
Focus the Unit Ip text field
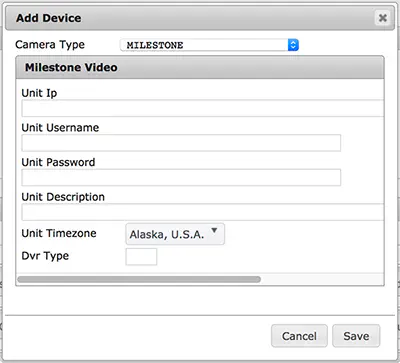pos(203,108)
